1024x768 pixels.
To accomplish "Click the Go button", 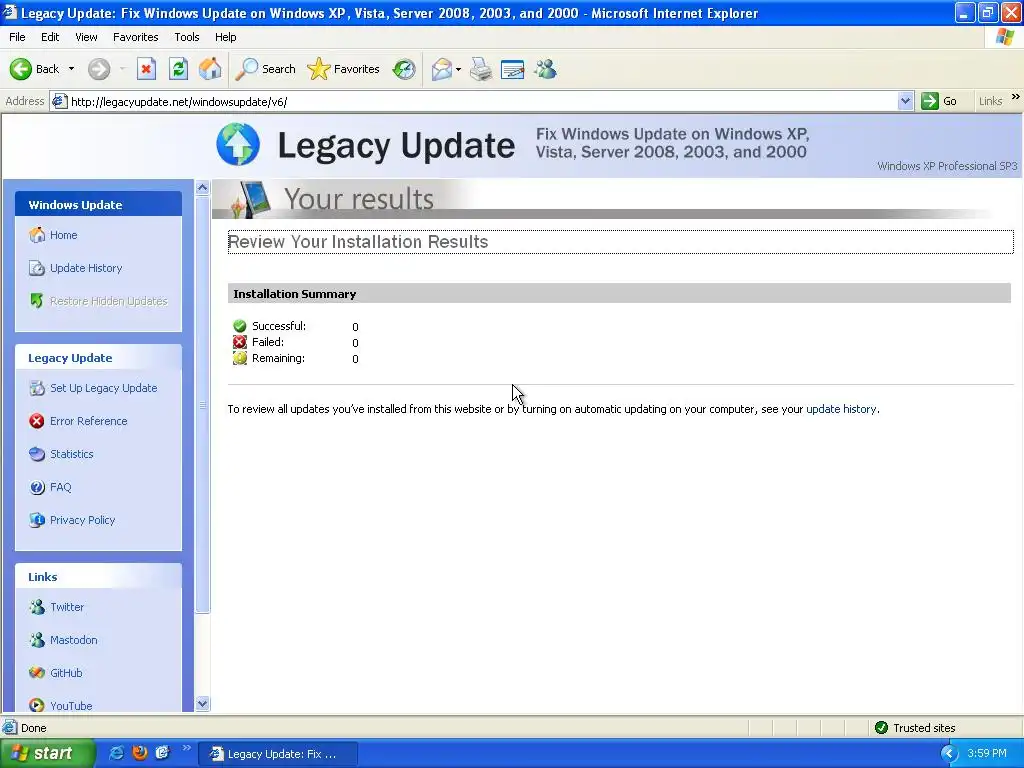I will click(939, 101).
